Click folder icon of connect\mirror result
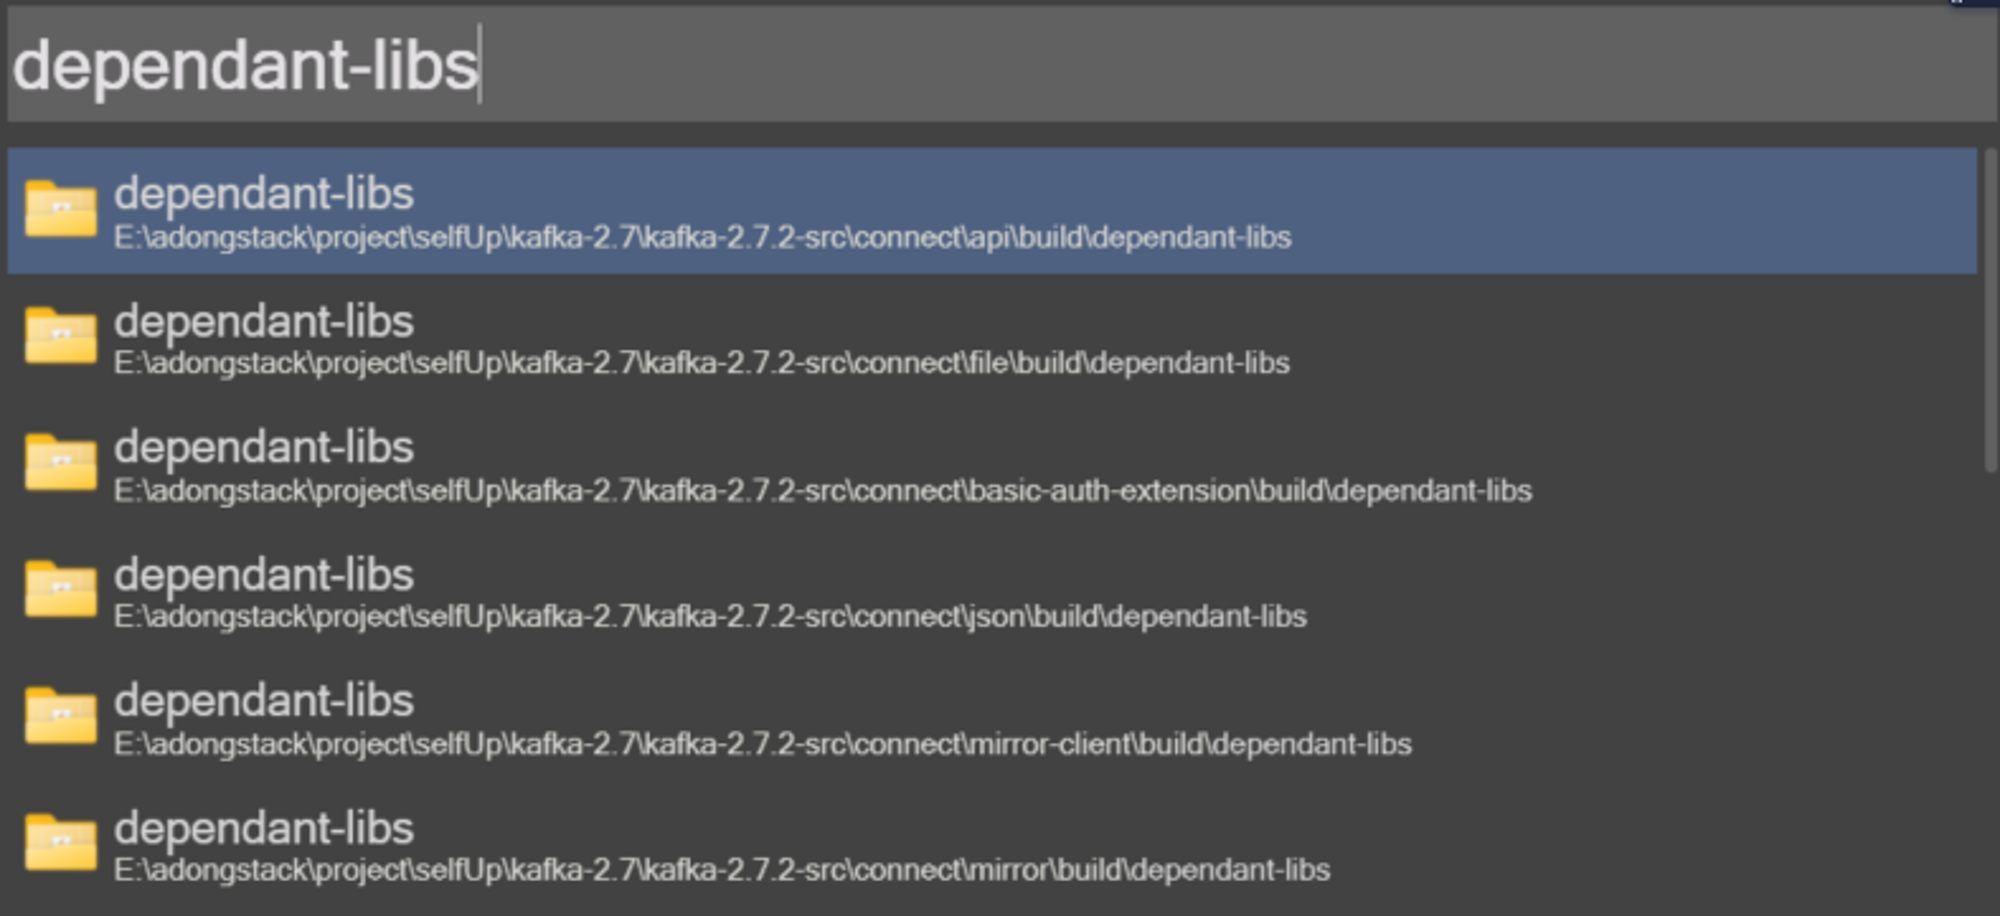 [x=61, y=844]
